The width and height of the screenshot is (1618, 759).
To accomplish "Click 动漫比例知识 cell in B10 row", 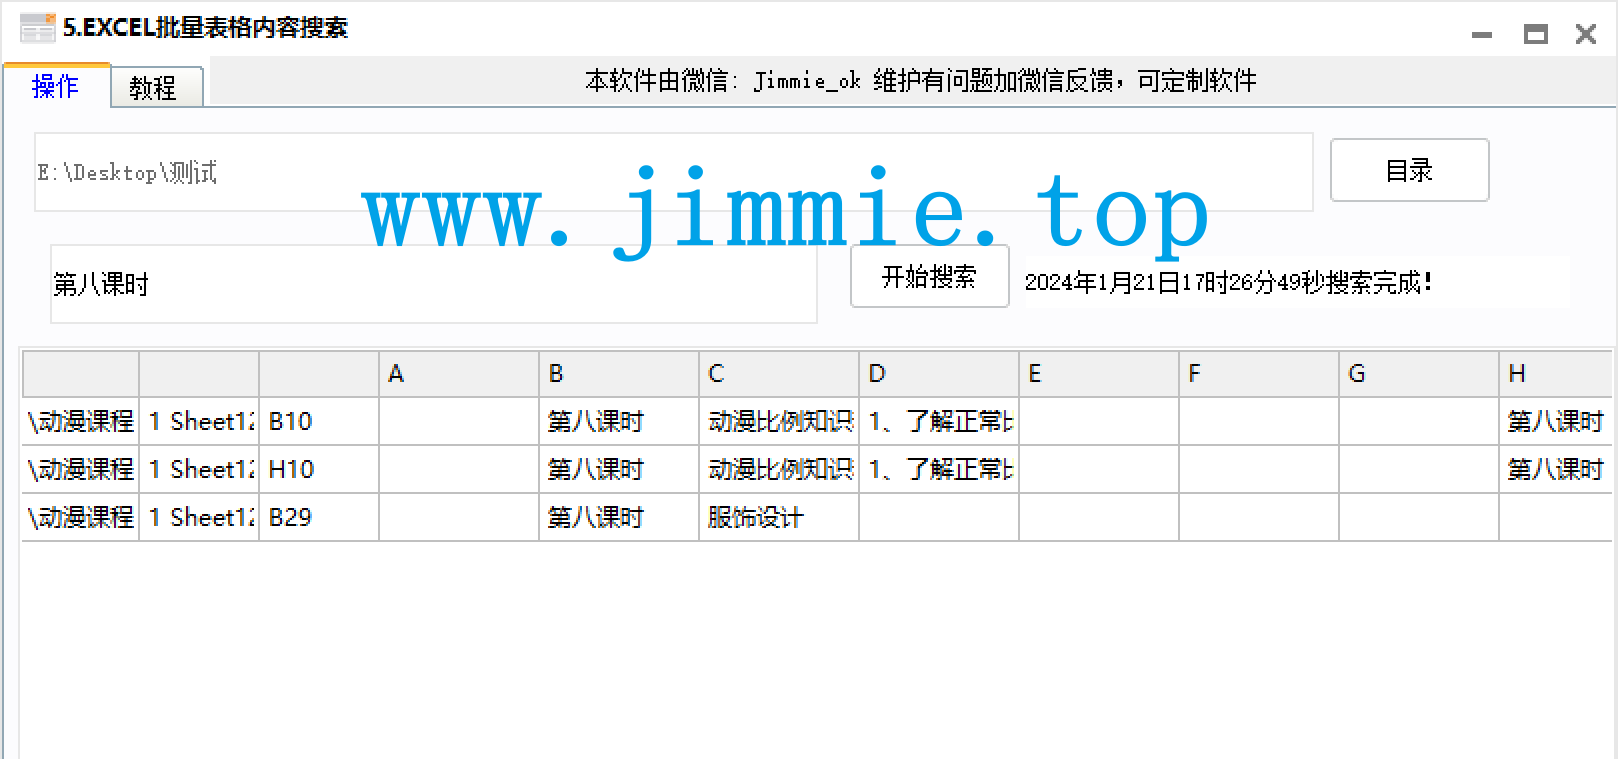I will (x=779, y=421).
